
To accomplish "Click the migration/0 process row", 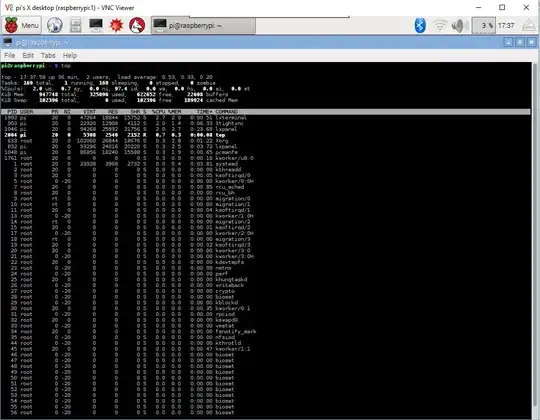I will [x=265, y=199].
